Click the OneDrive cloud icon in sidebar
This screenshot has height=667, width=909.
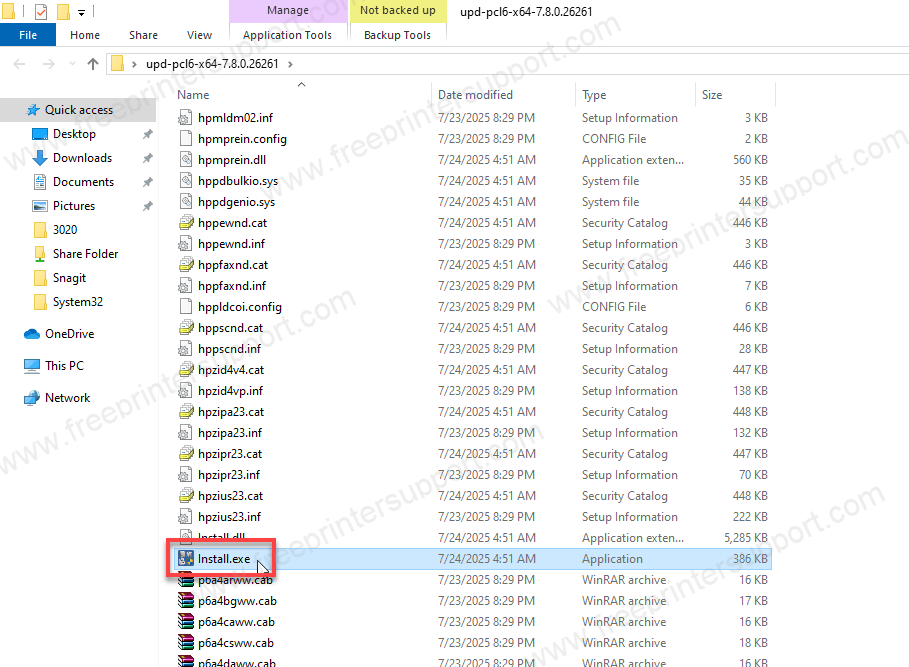(x=32, y=334)
